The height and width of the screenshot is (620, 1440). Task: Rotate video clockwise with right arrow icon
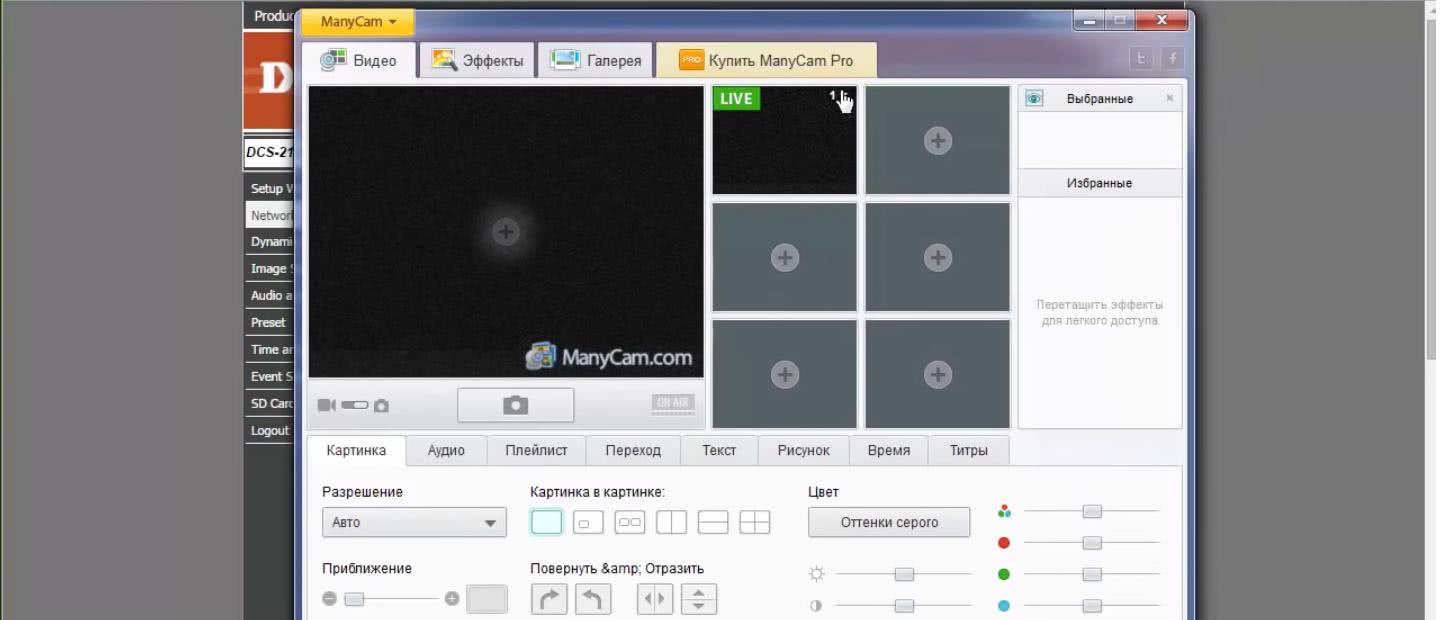pyautogui.click(x=549, y=599)
